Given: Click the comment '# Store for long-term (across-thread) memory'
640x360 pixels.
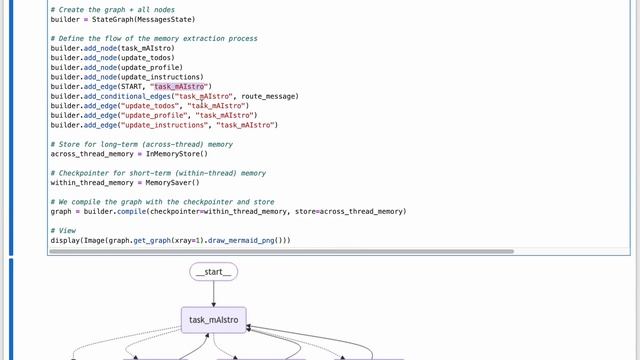Looking at the screenshot, I should coord(142,144).
